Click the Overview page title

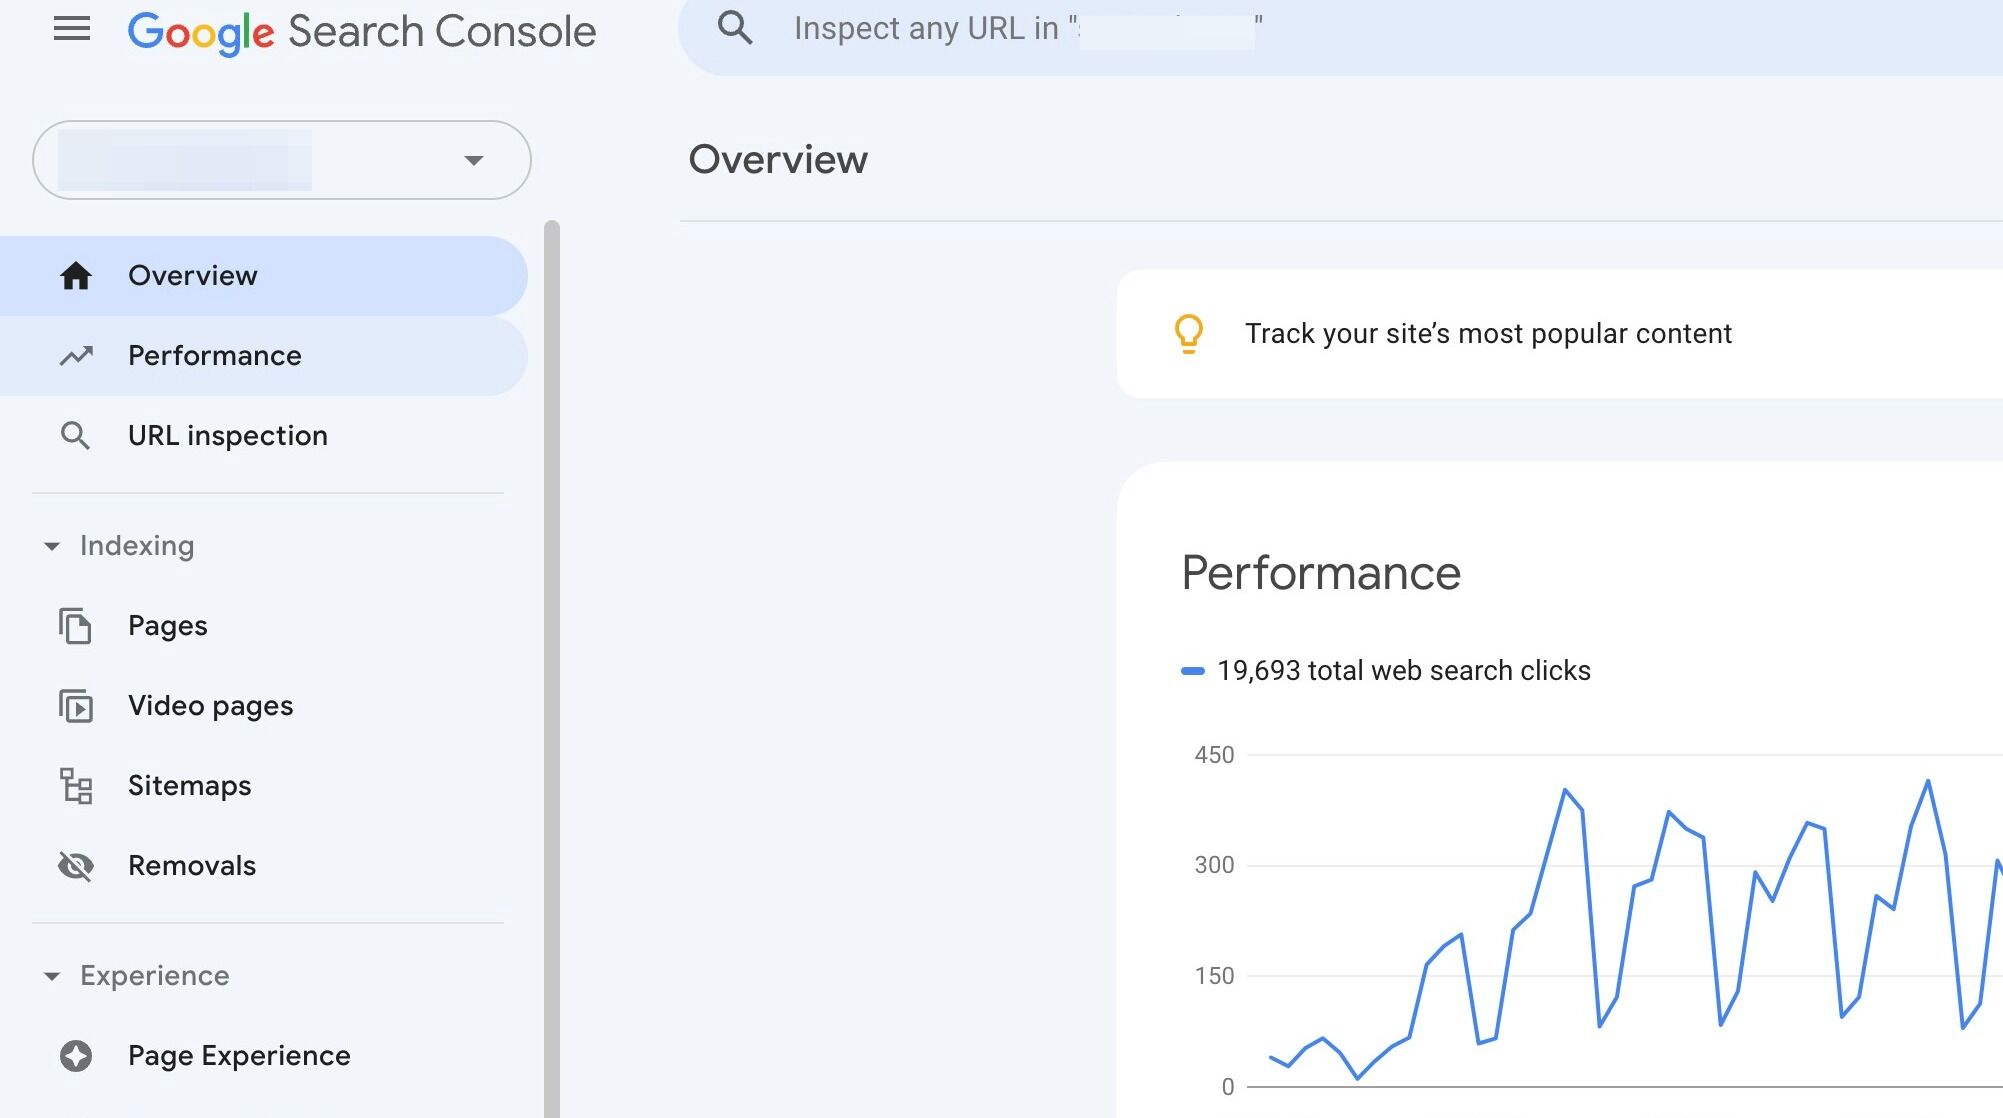point(778,160)
